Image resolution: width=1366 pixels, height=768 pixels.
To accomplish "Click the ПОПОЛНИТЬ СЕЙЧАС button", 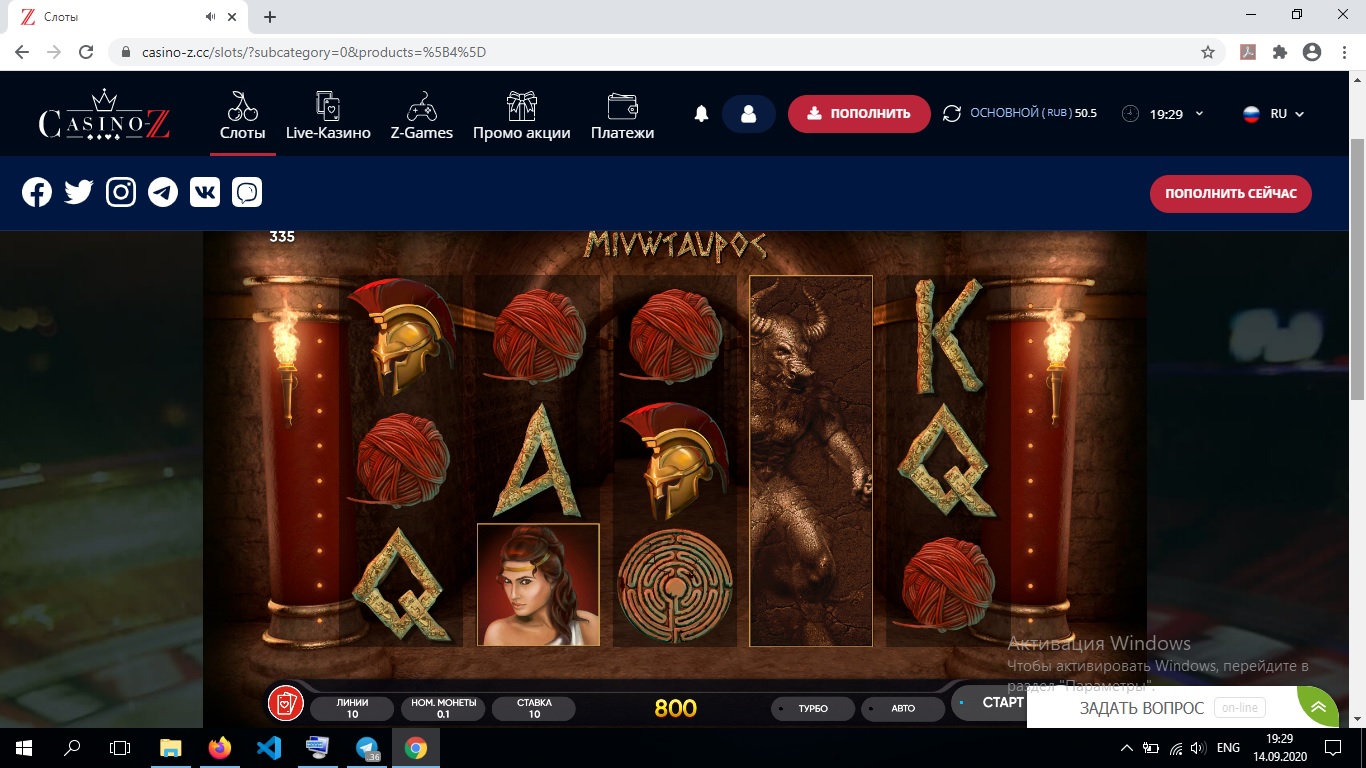I will [1230, 193].
